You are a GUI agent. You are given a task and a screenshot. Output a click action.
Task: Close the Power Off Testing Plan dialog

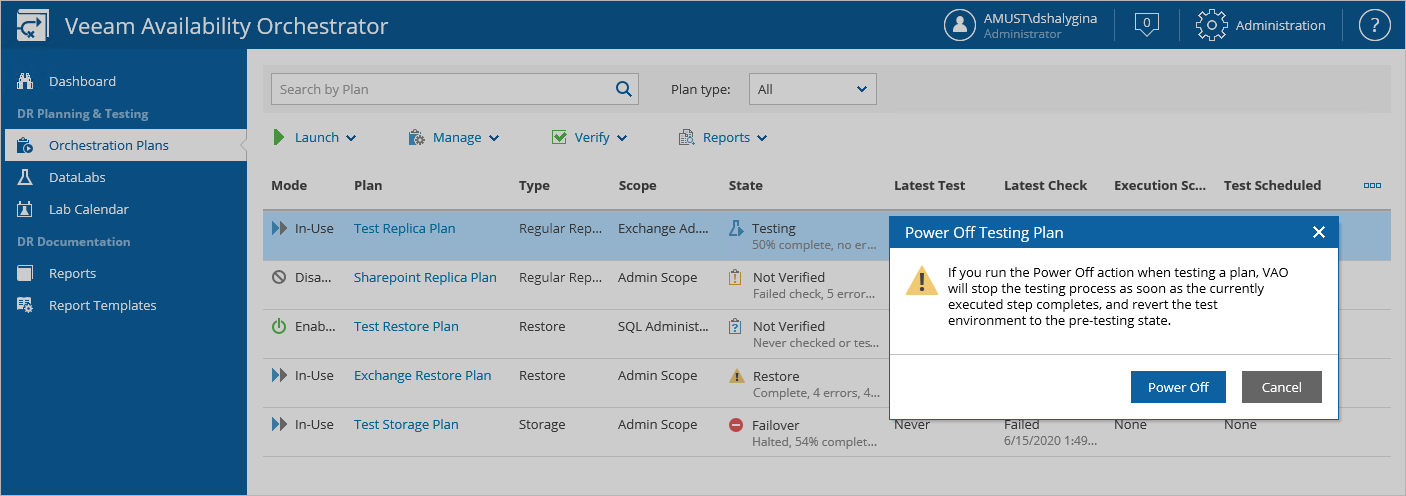pyautogui.click(x=1318, y=232)
